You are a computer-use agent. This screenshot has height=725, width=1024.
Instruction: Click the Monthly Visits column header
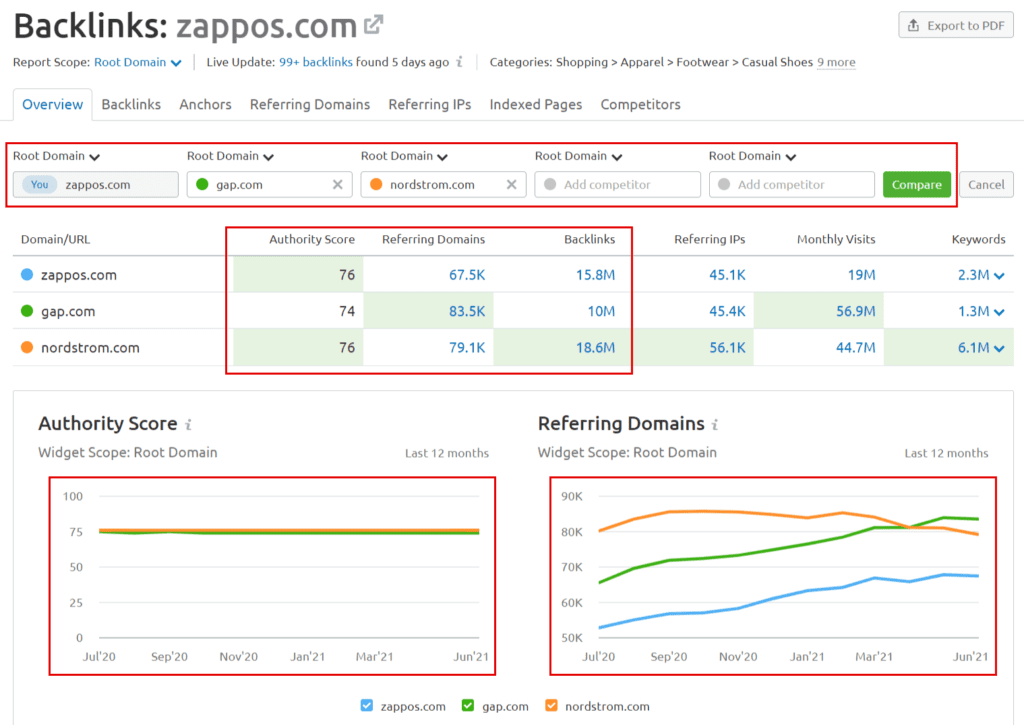coord(836,239)
